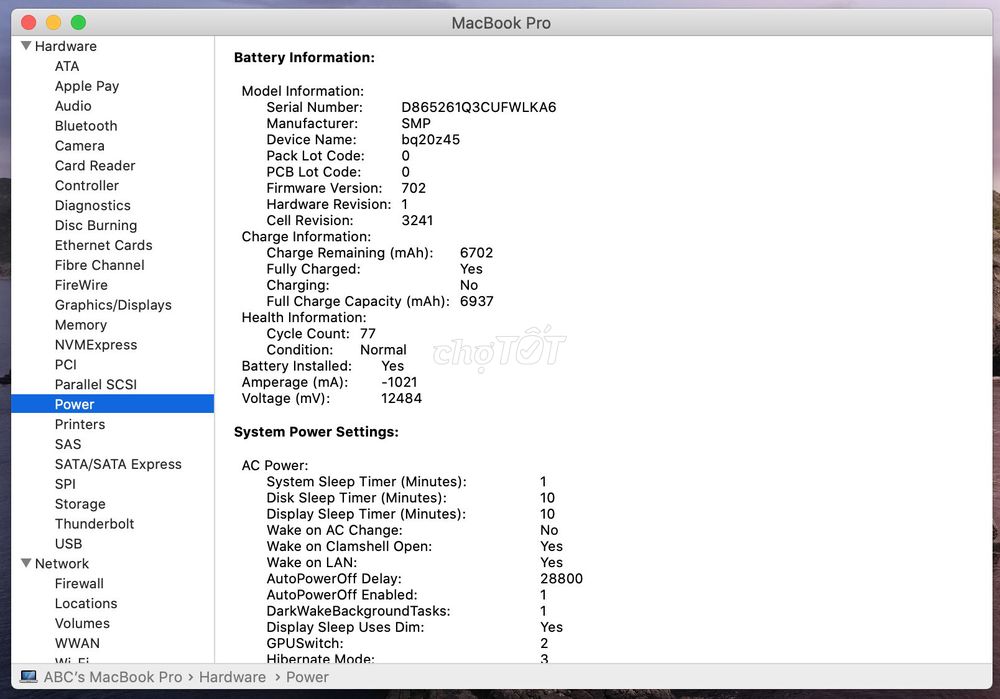
Task: Select SAS in the sidebar
Action: pyautogui.click(x=68, y=444)
